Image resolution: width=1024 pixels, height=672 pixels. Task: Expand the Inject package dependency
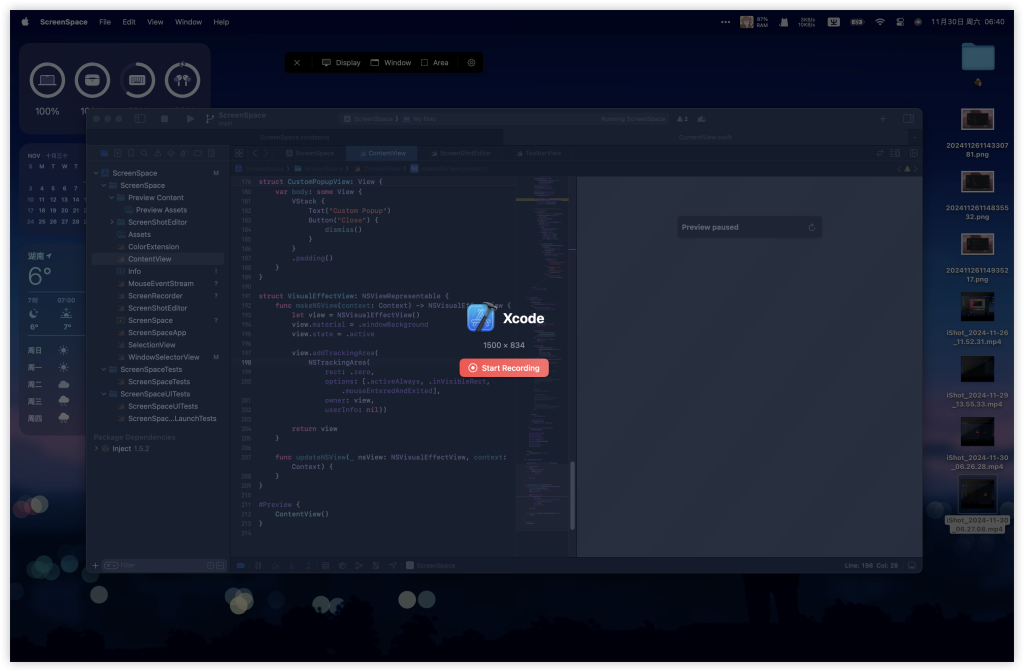click(x=97, y=449)
